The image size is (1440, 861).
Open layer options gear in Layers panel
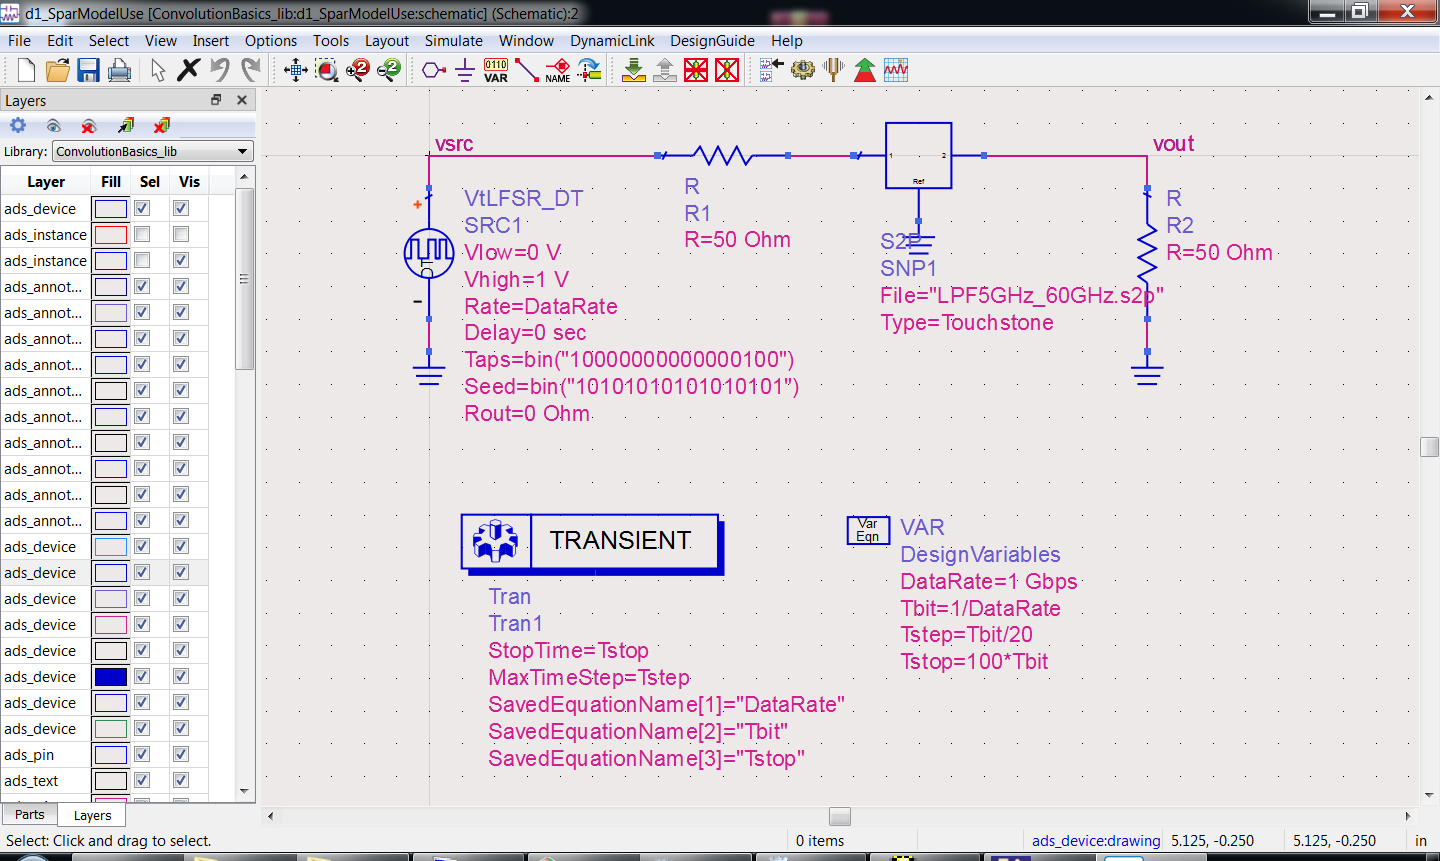[x=18, y=125]
